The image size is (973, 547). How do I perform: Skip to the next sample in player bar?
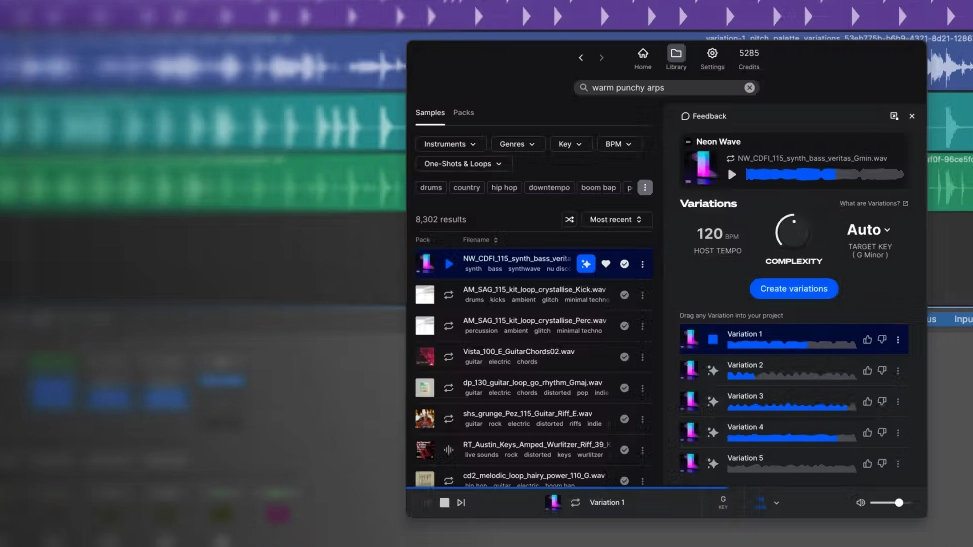[461, 503]
